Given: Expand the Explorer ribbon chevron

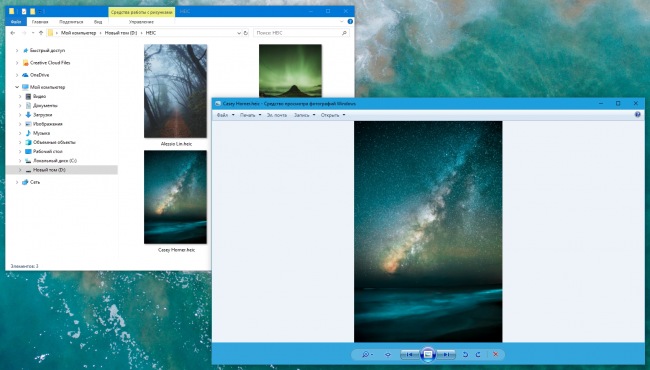Looking at the screenshot, I should click(342, 22).
